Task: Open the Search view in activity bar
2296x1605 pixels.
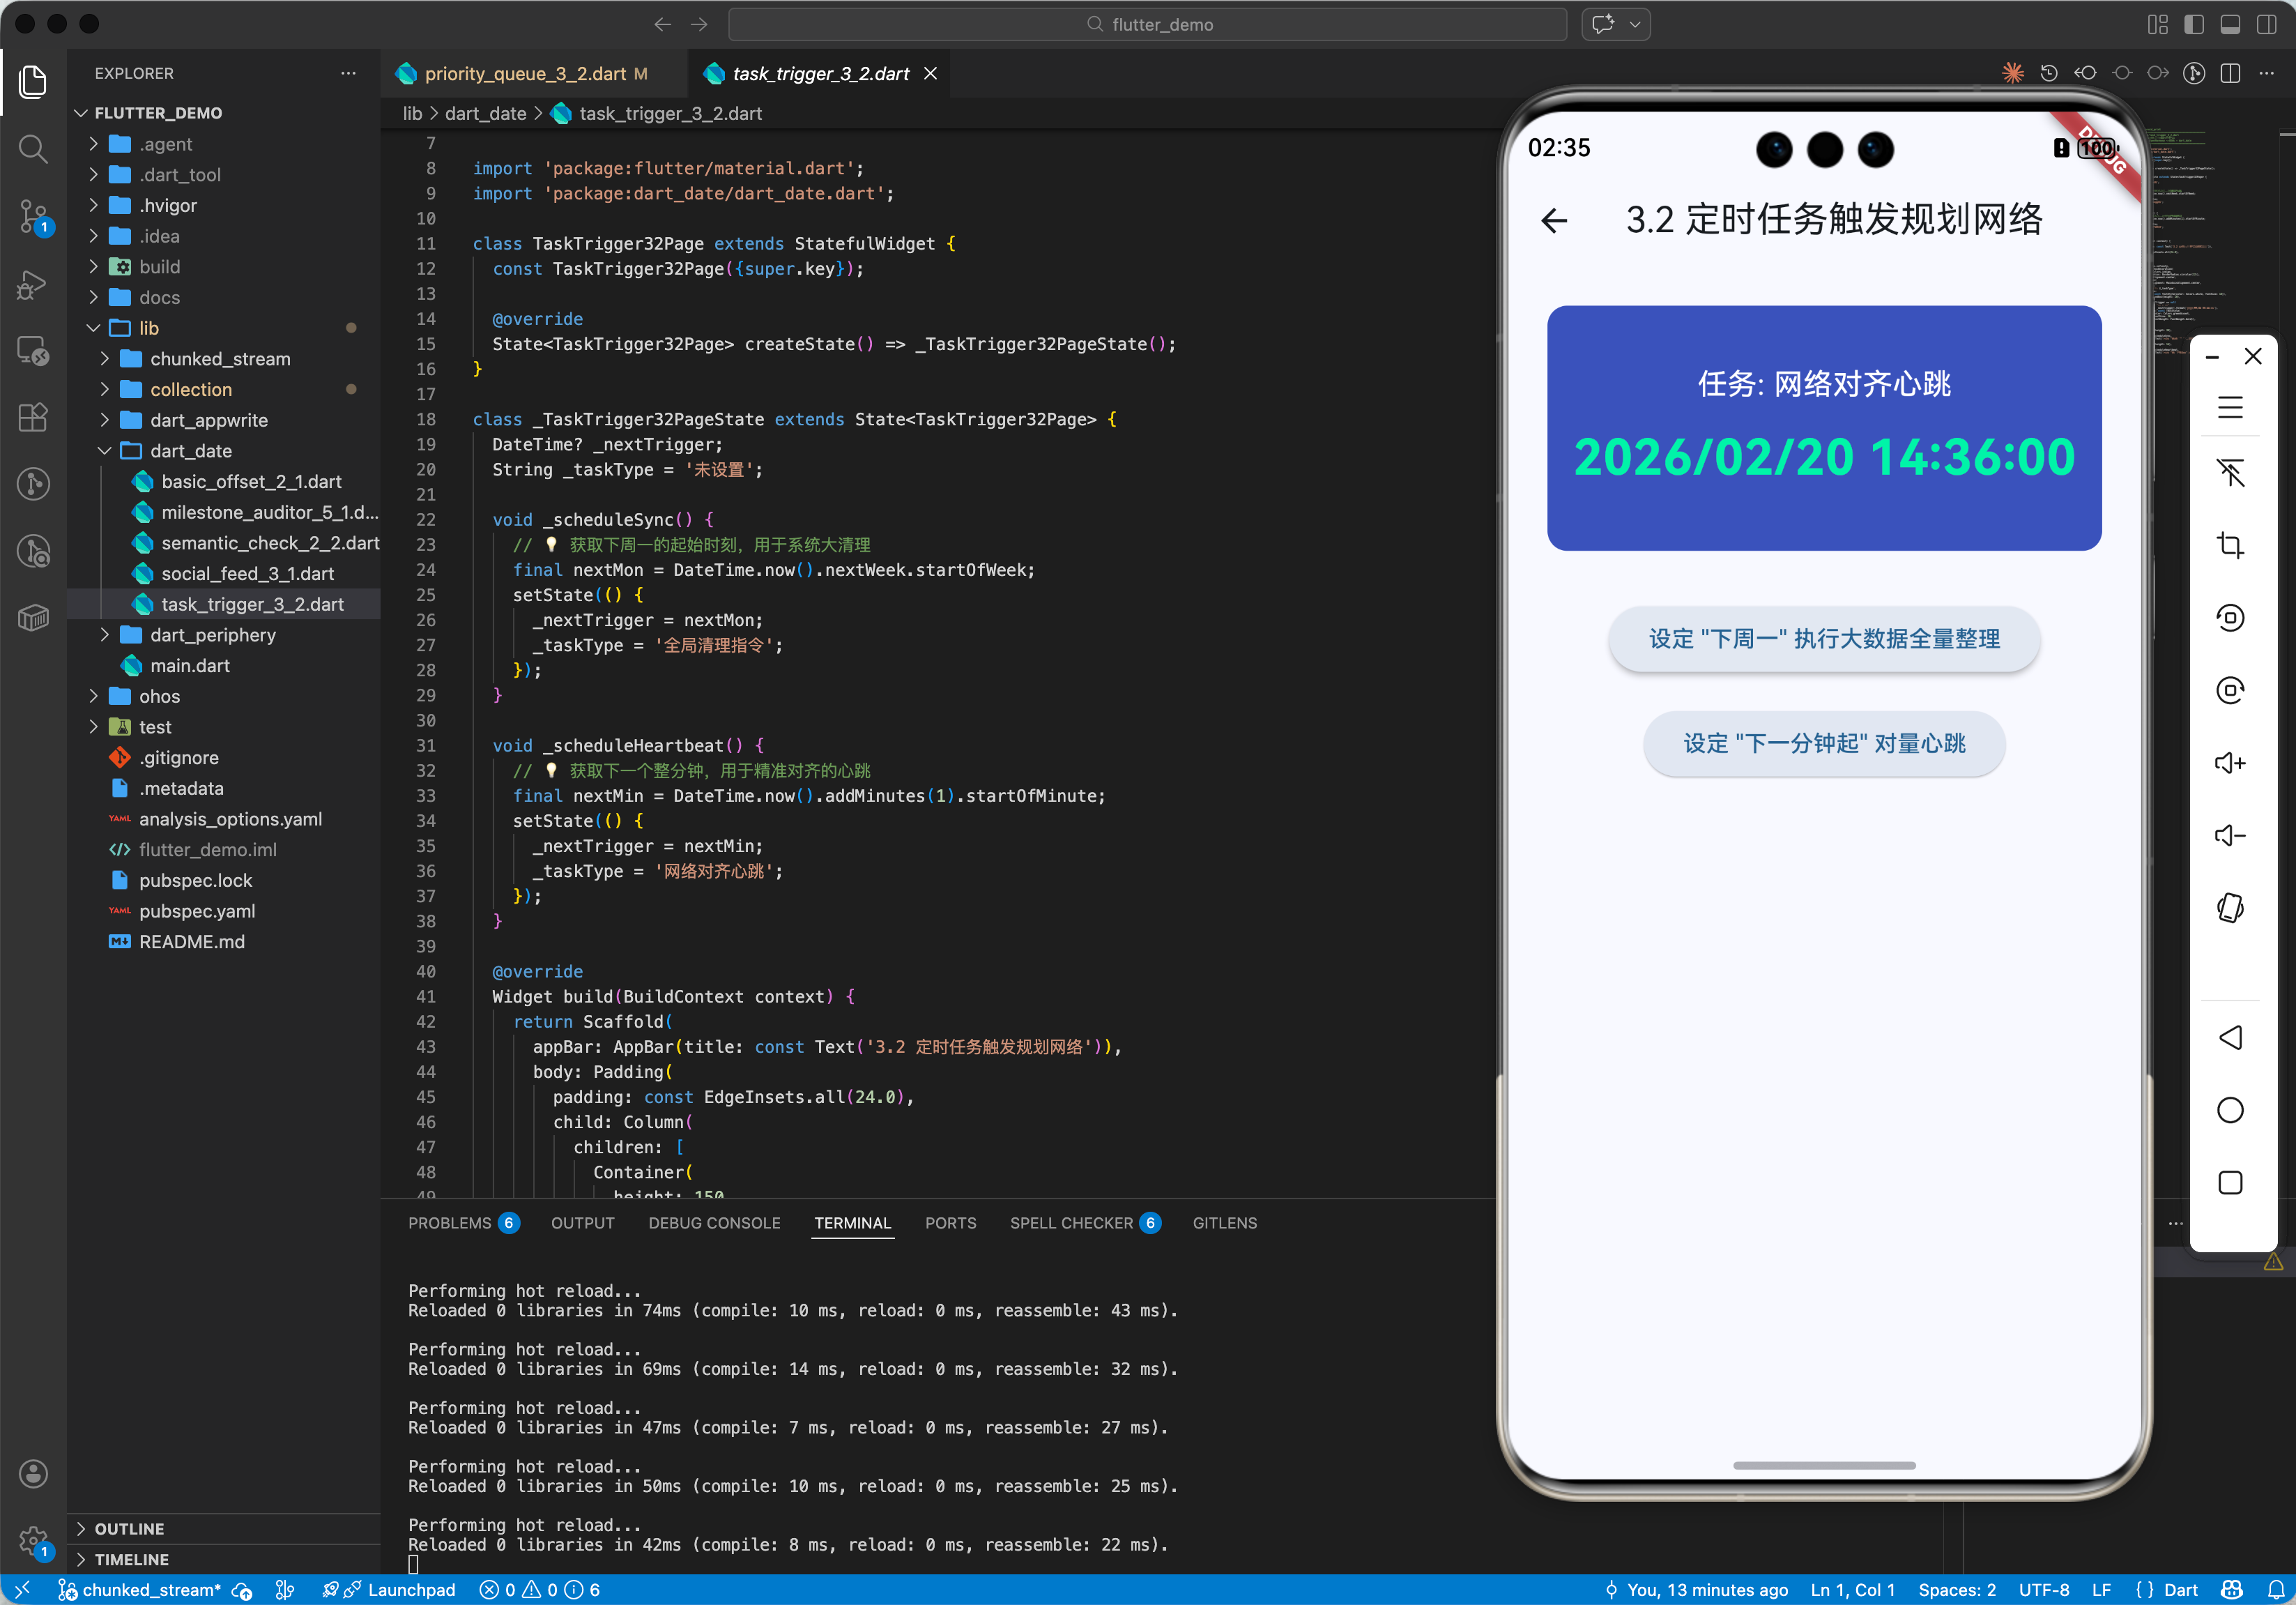Action: [x=33, y=149]
